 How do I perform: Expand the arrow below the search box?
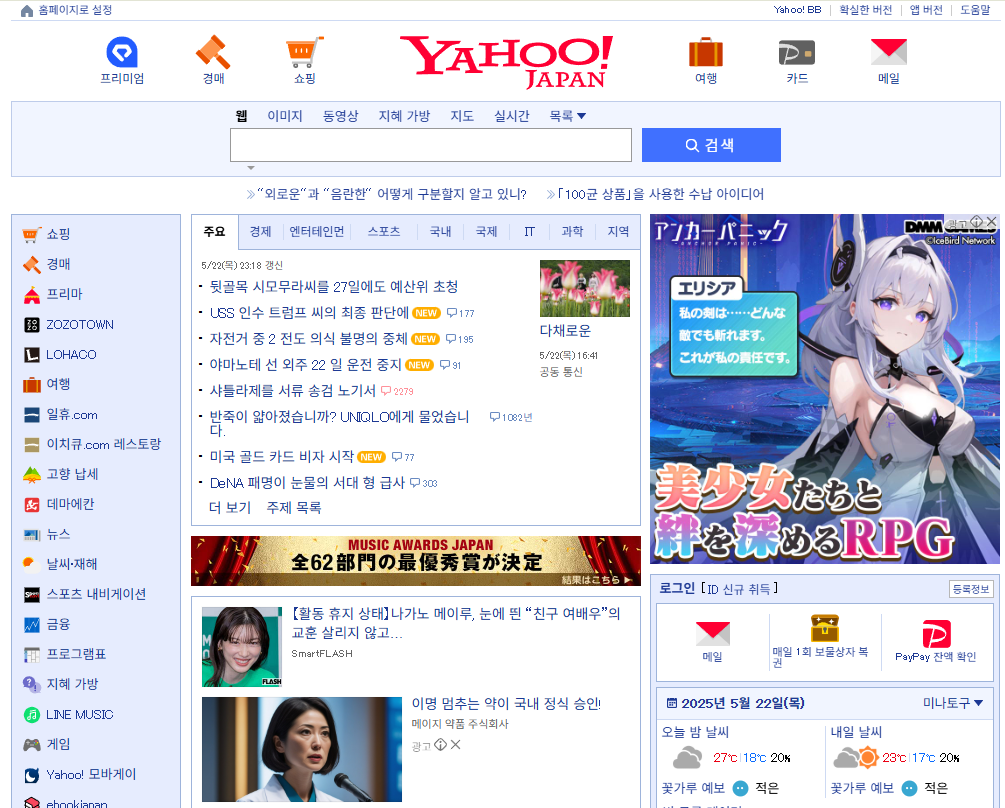(251, 168)
